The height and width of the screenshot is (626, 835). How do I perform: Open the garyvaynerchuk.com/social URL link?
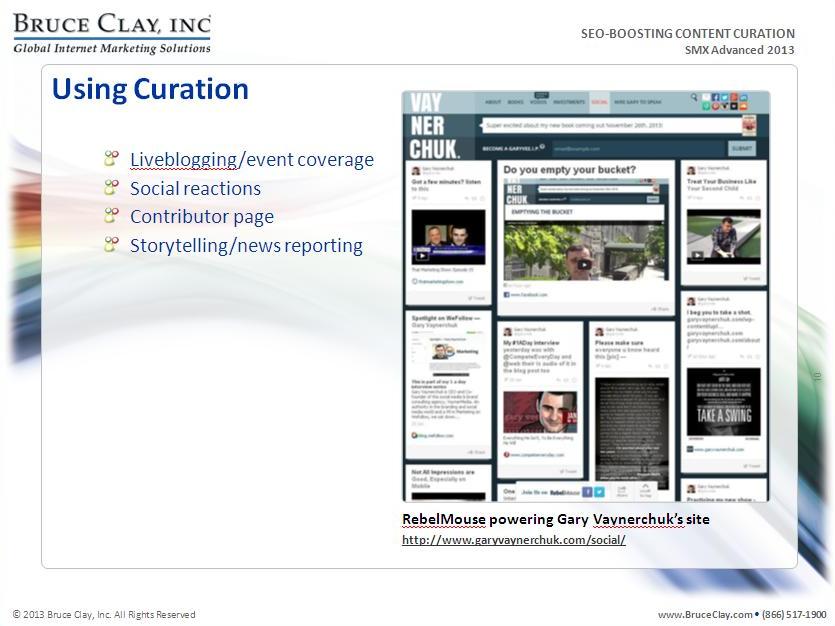point(513,540)
